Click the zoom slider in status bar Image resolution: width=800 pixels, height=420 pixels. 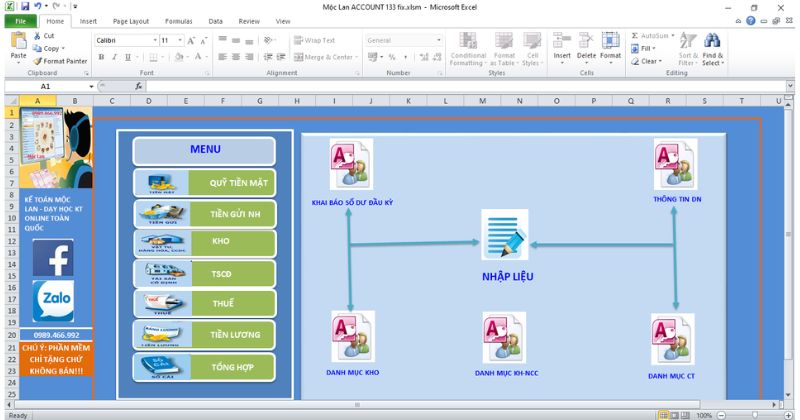tap(755, 415)
